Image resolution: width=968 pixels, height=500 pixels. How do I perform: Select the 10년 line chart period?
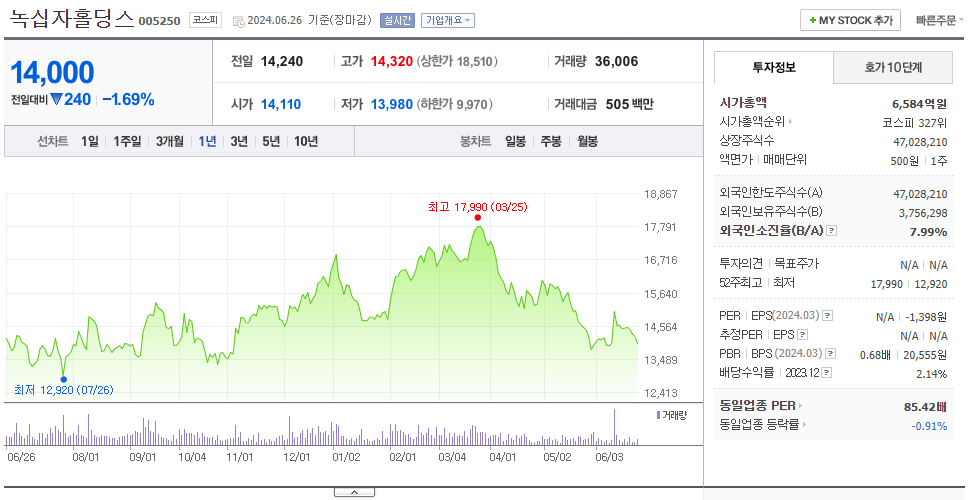[306, 141]
